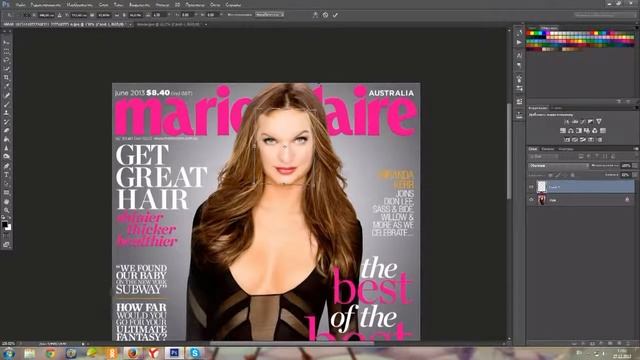Toggle visibility of Layer 1
Image resolution: width=640 pixels, height=360 pixels.
coord(531,187)
